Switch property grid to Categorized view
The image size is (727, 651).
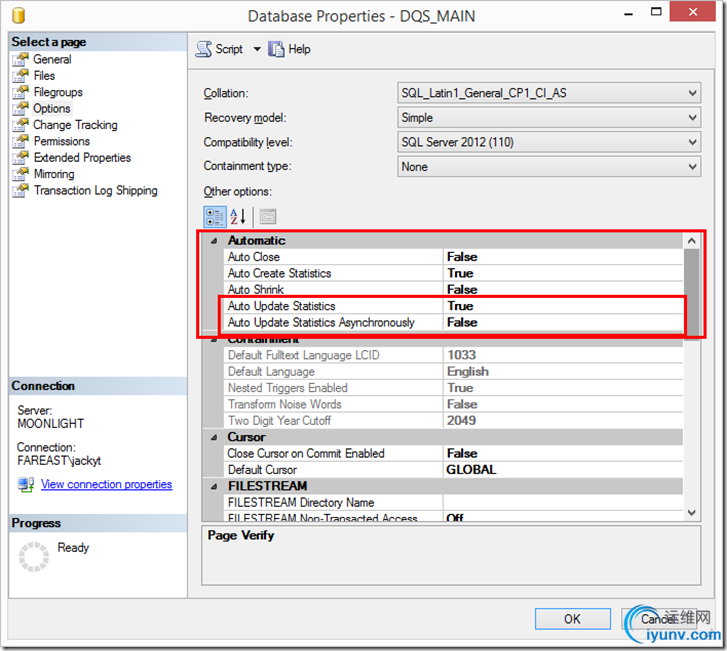215,217
